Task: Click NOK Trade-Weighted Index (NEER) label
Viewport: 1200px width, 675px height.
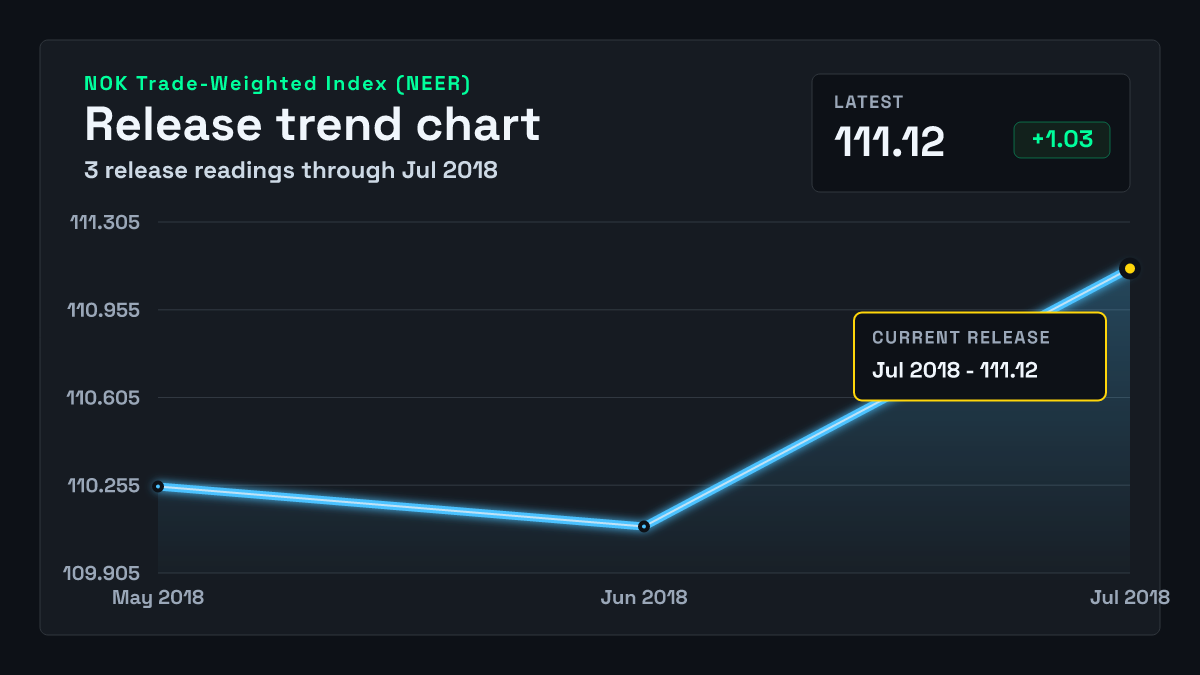Action: coord(277,84)
